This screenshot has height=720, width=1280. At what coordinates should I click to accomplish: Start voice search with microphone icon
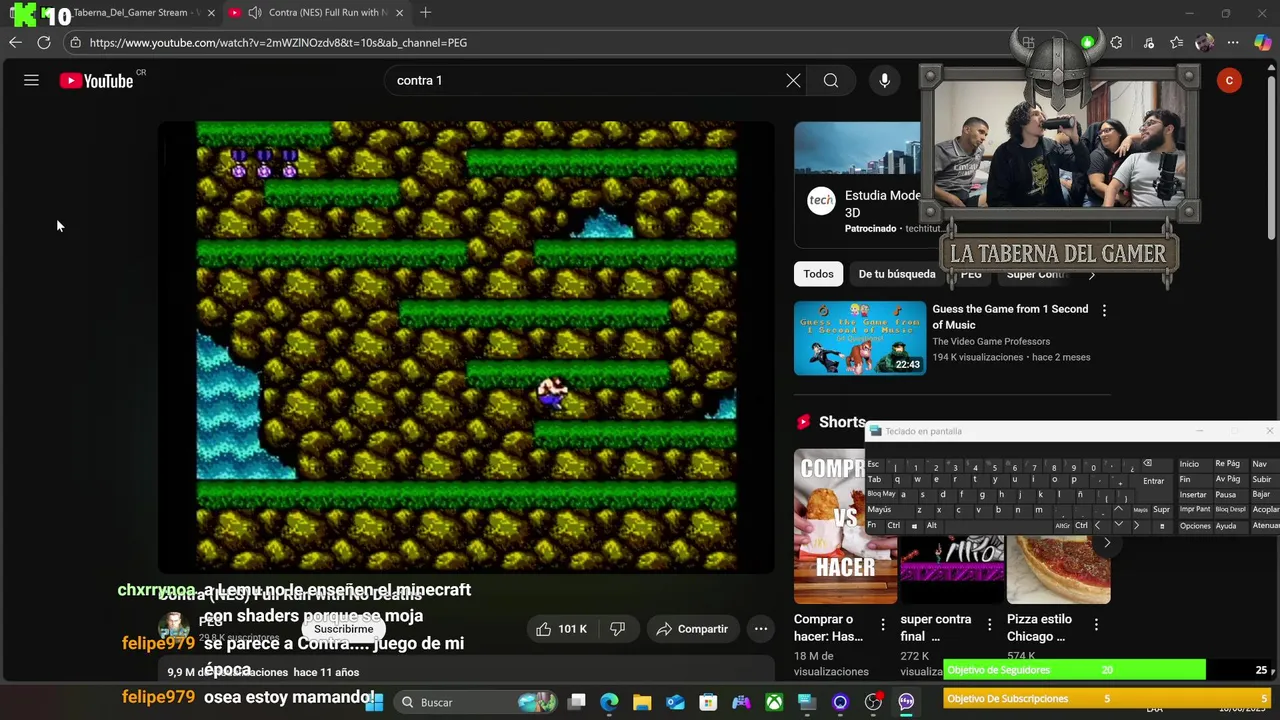coord(884,80)
